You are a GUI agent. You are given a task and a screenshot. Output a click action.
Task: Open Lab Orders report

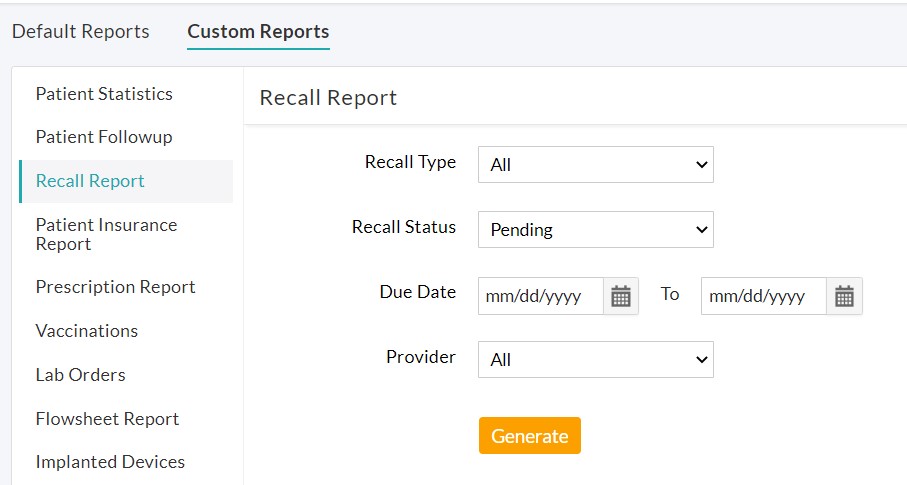point(80,375)
